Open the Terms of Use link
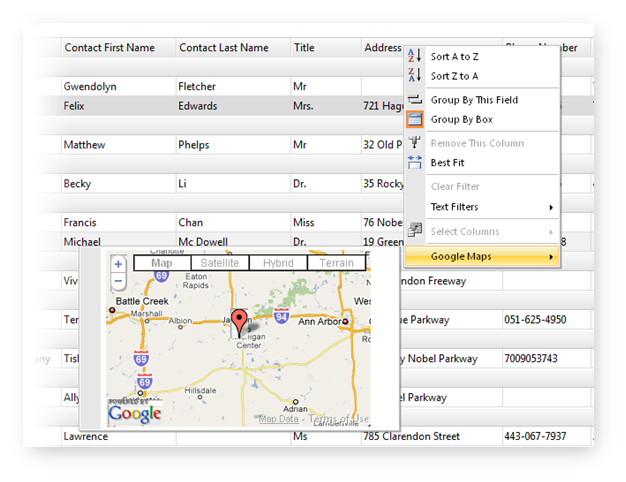The width and height of the screenshot is (626, 482). pyautogui.click(x=339, y=419)
